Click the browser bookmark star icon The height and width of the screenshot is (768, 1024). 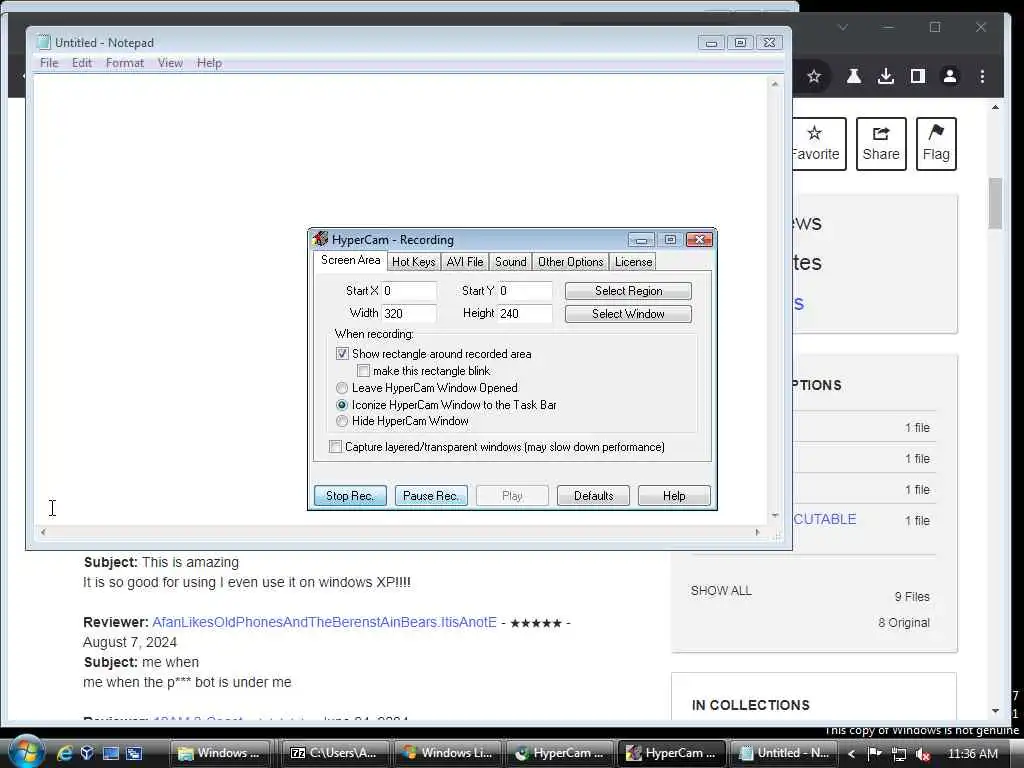814,76
